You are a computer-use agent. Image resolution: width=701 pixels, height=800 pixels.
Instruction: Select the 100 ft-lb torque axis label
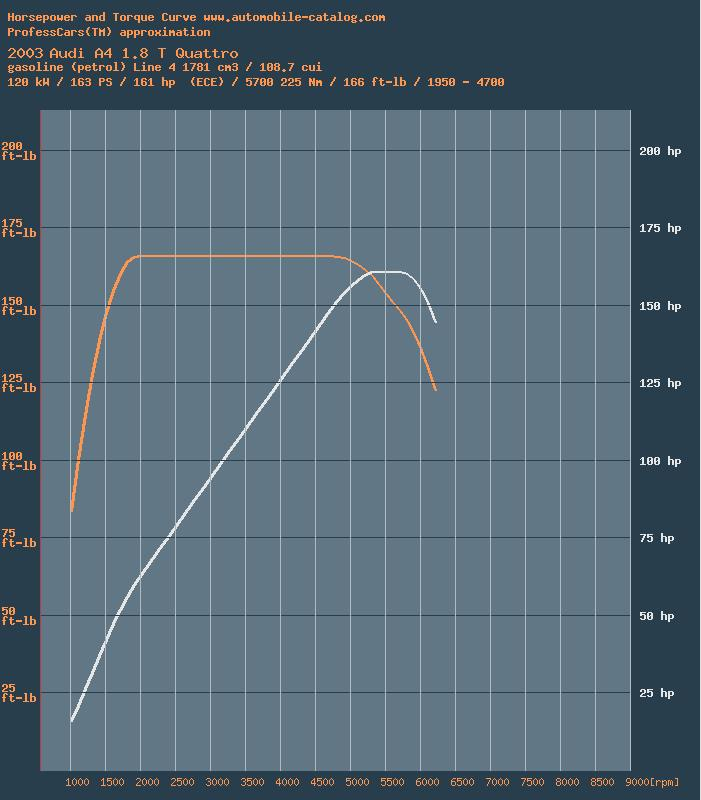tap(19, 461)
